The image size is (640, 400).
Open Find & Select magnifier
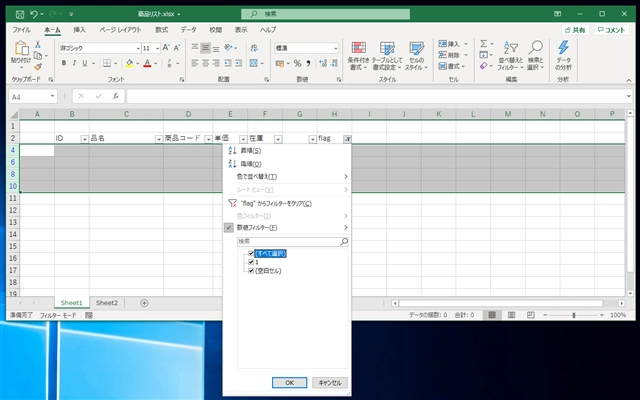[536, 56]
